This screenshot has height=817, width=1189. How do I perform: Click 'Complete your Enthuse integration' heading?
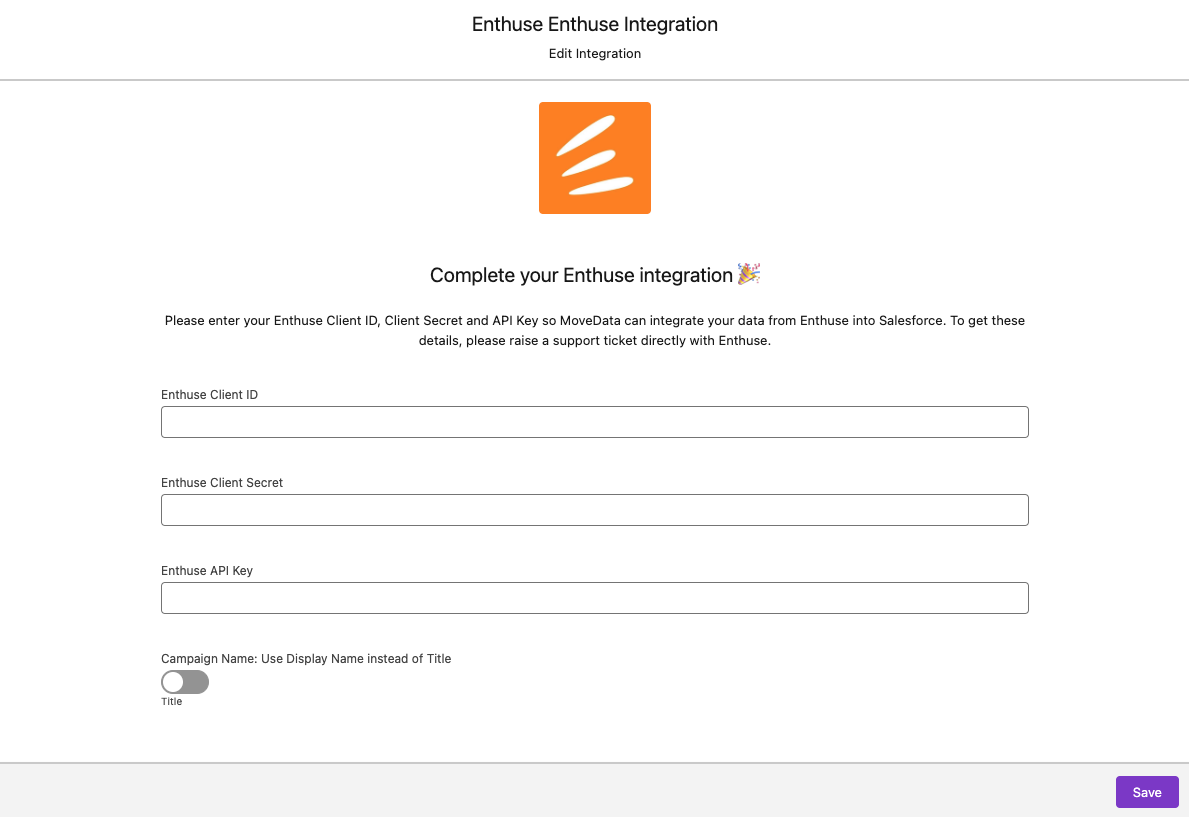pos(581,275)
